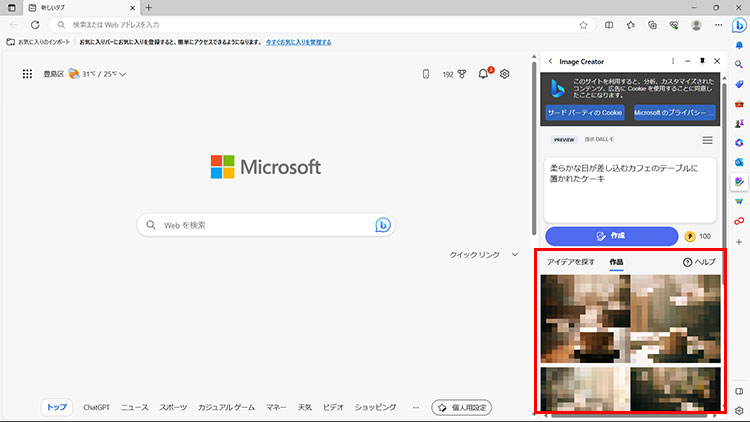Switch to the アイデアを探す tab

[x=571, y=262]
